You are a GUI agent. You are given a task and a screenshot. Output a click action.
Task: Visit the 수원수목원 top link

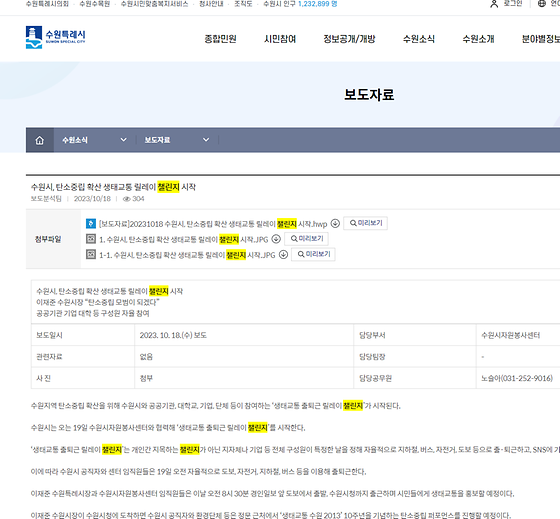click(x=95, y=4)
